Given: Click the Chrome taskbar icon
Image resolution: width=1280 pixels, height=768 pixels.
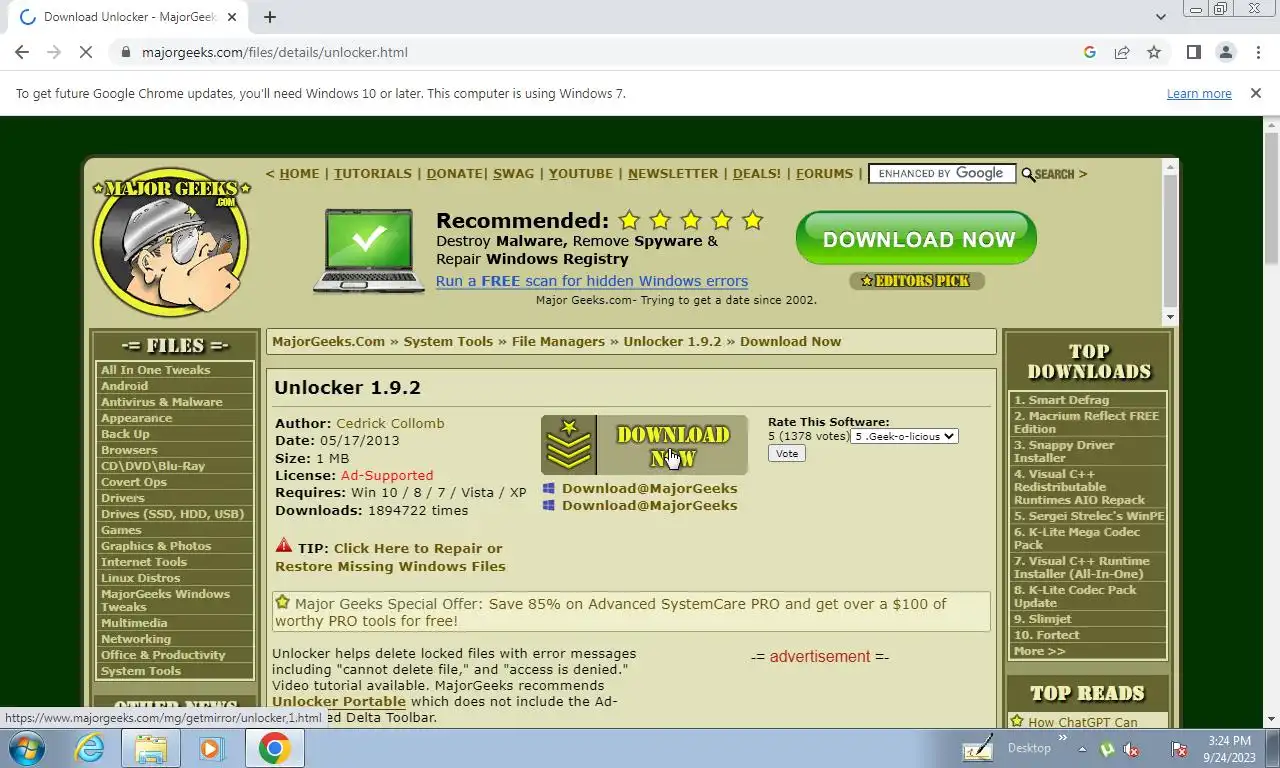Looking at the screenshot, I should [274, 748].
